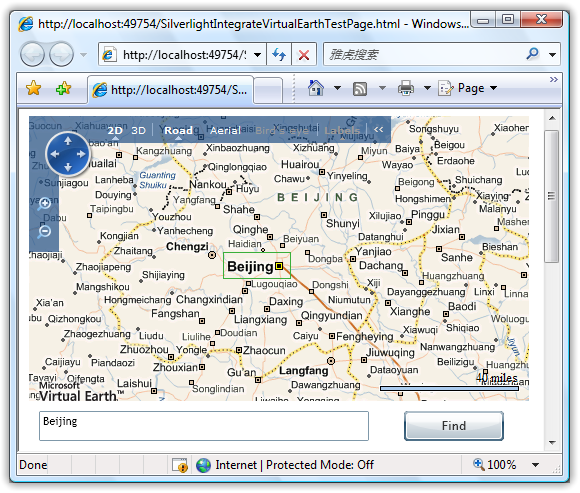The width and height of the screenshot is (580, 493).
Task: Toggle map Labels option
Action: click(342, 131)
